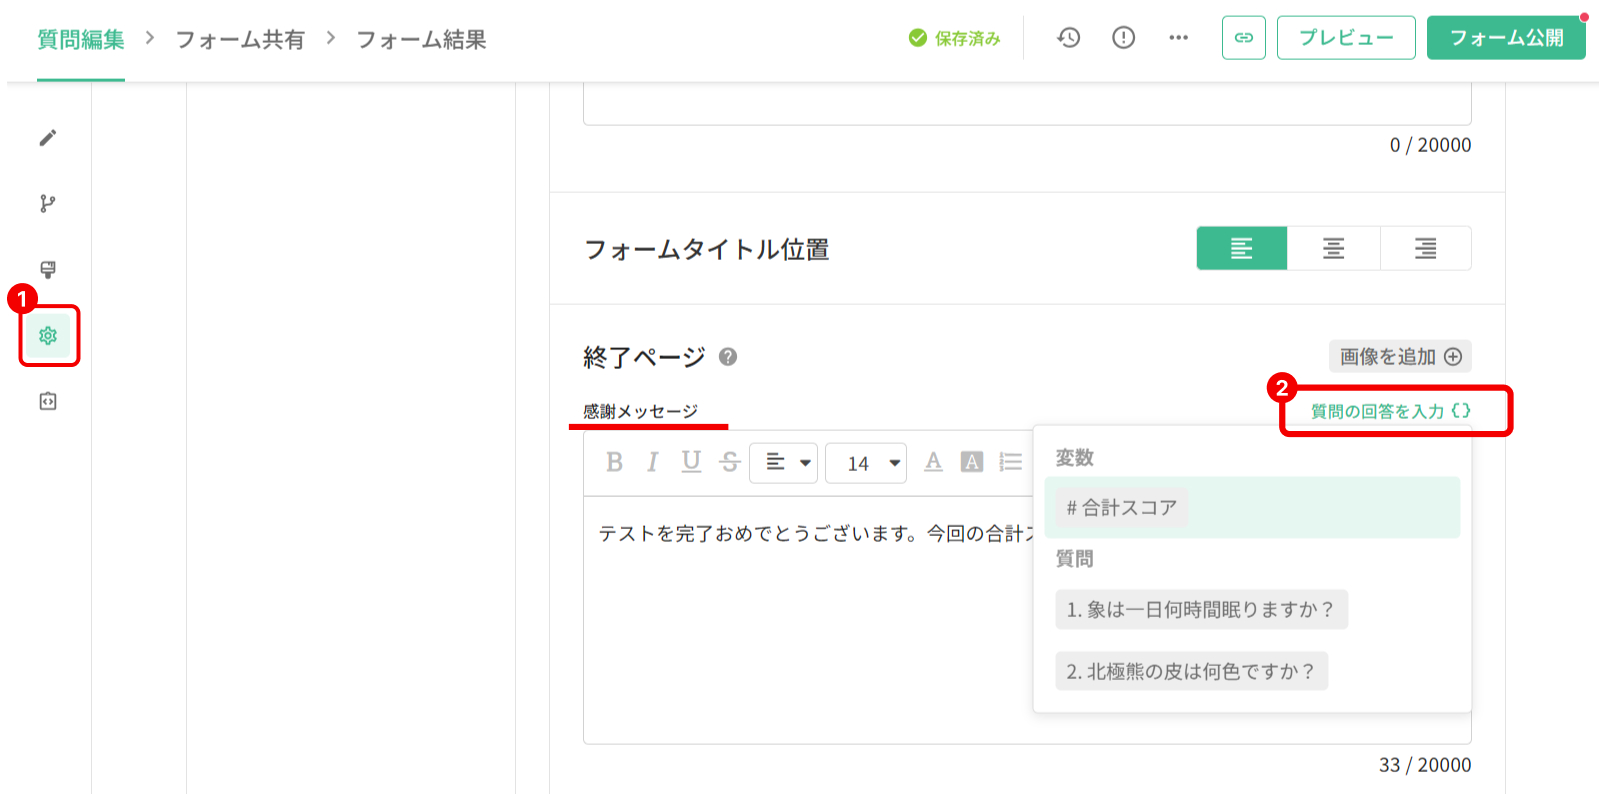Open the embed code icon in sidebar
The image size is (1599, 794).
coord(48,402)
